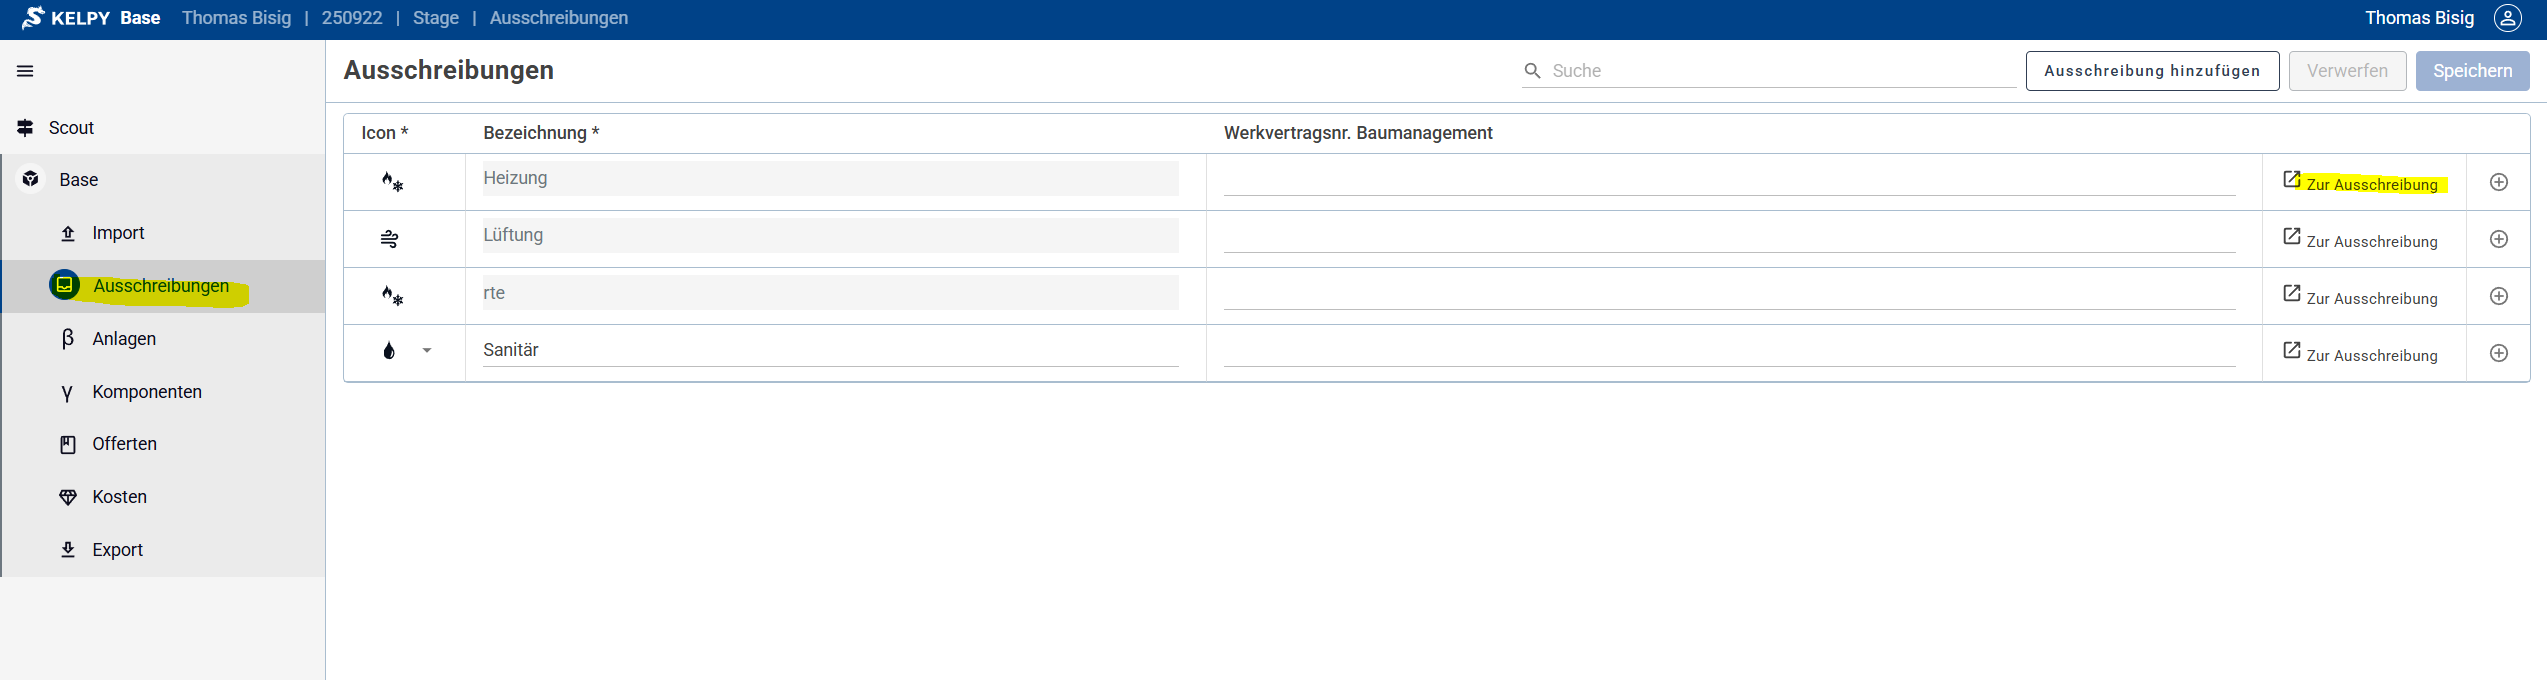This screenshot has height=680, width=2547.
Task: Click the Sanitär Bezeichnung text field
Action: coord(829,350)
